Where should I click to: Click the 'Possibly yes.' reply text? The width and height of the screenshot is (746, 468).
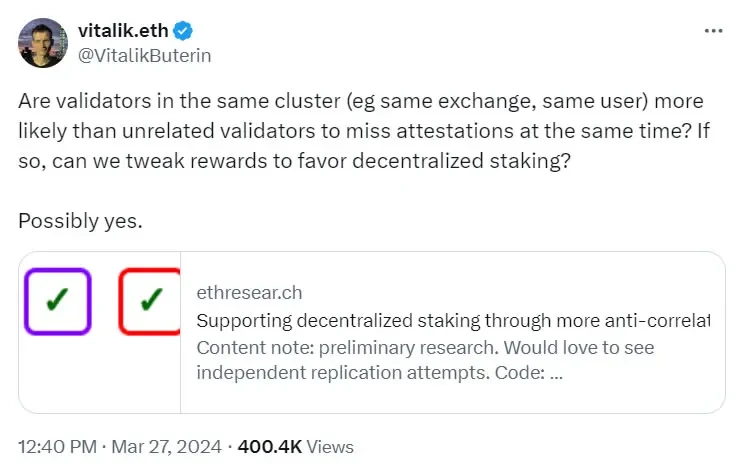point(80,221)
